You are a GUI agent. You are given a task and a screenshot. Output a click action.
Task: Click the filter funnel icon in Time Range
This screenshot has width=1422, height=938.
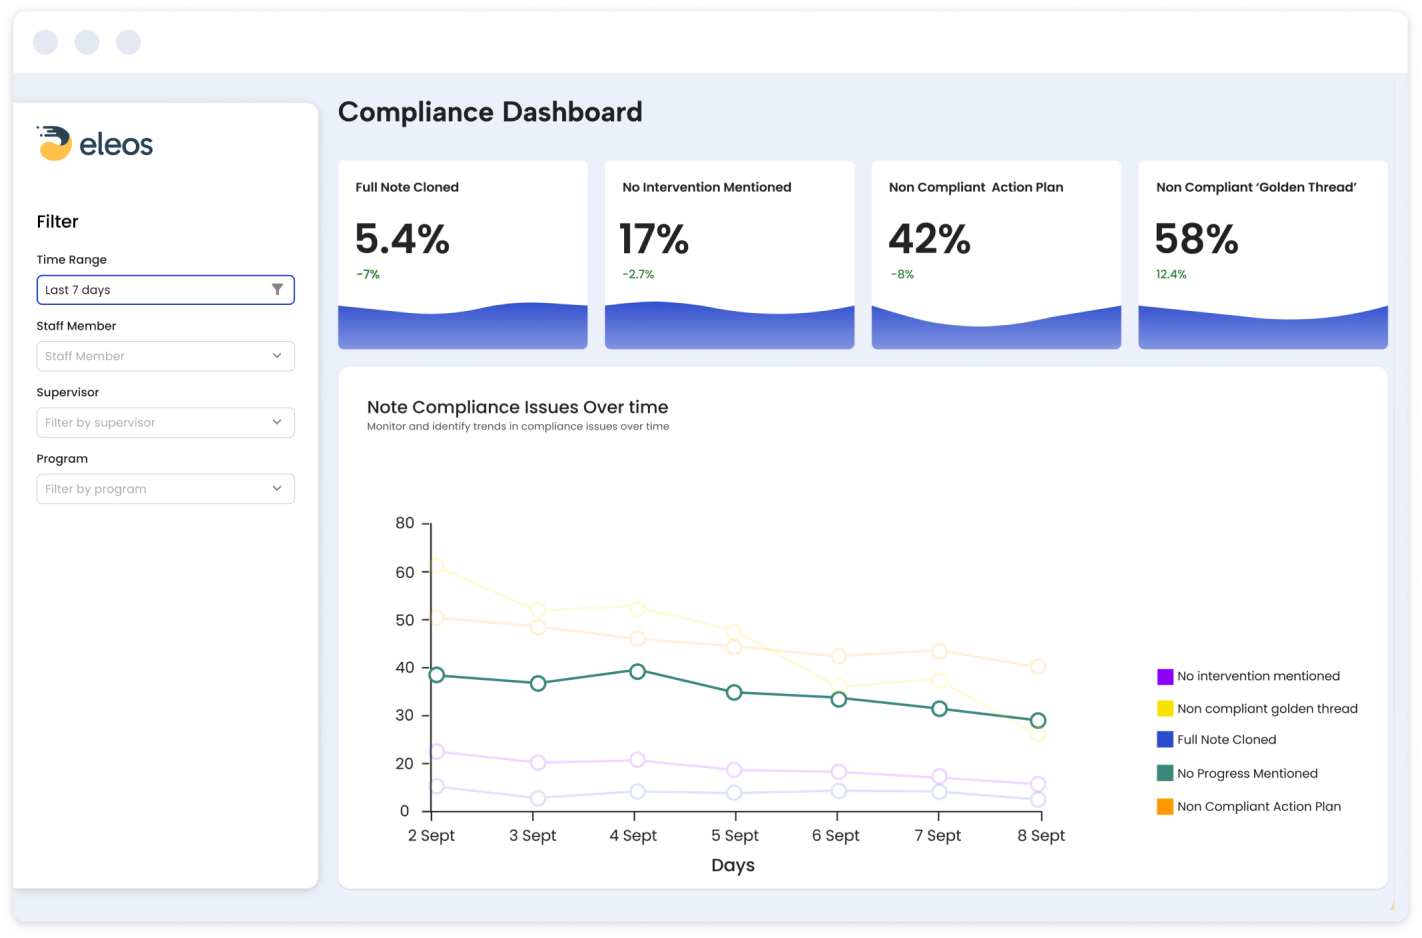point(277,290)
